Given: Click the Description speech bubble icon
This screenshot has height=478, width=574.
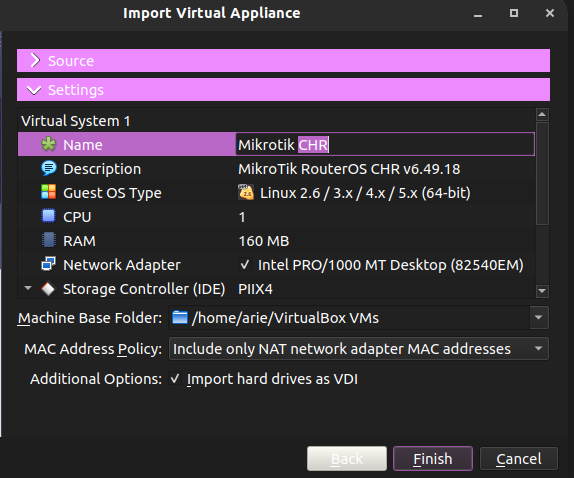Looking at the screenshot, I should click(49, 168).
